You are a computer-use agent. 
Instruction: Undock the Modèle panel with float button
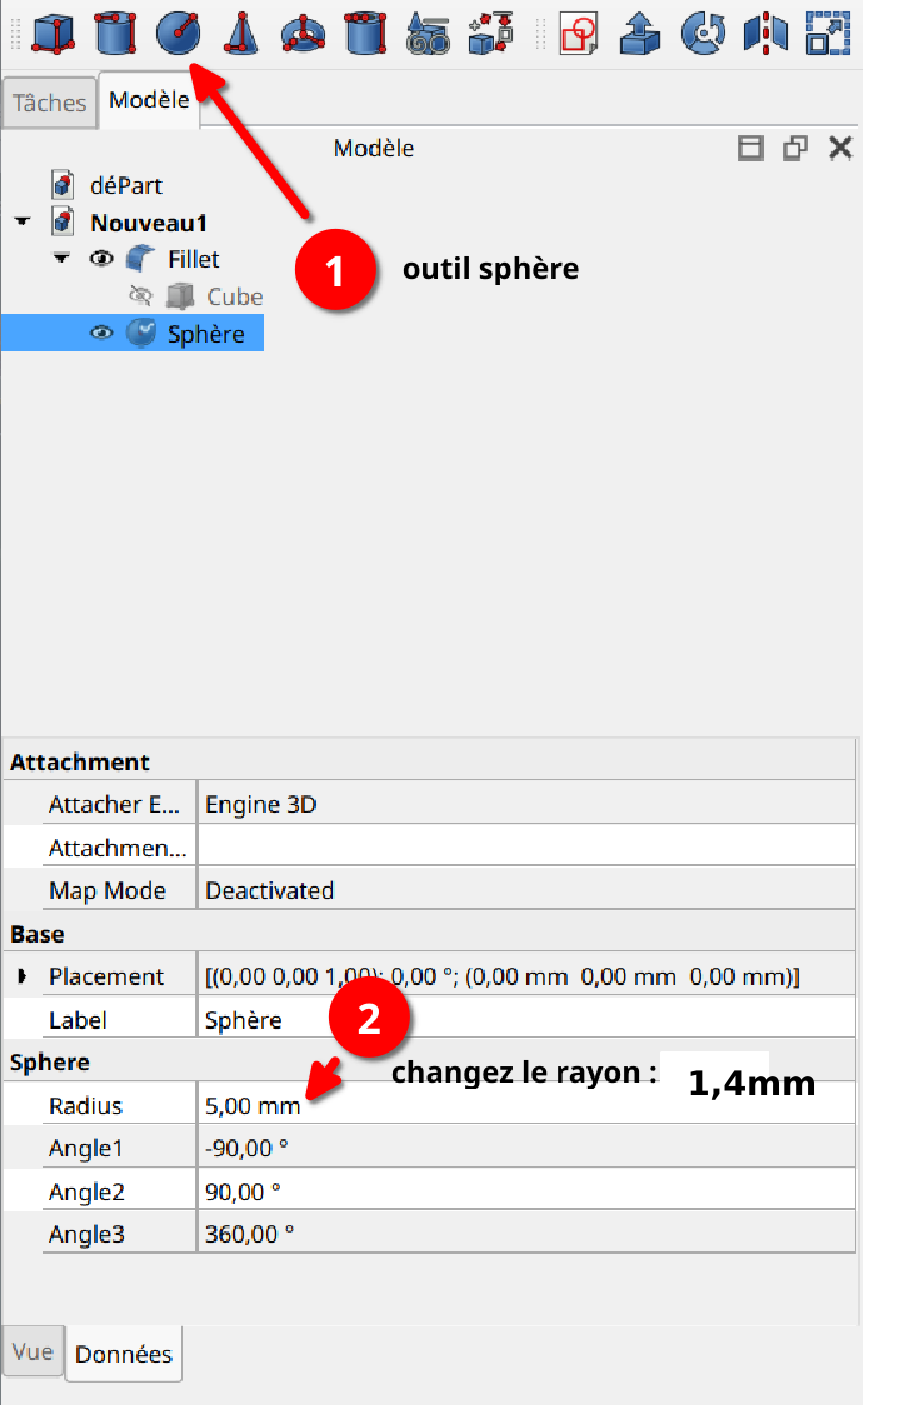tap(795, 148)
